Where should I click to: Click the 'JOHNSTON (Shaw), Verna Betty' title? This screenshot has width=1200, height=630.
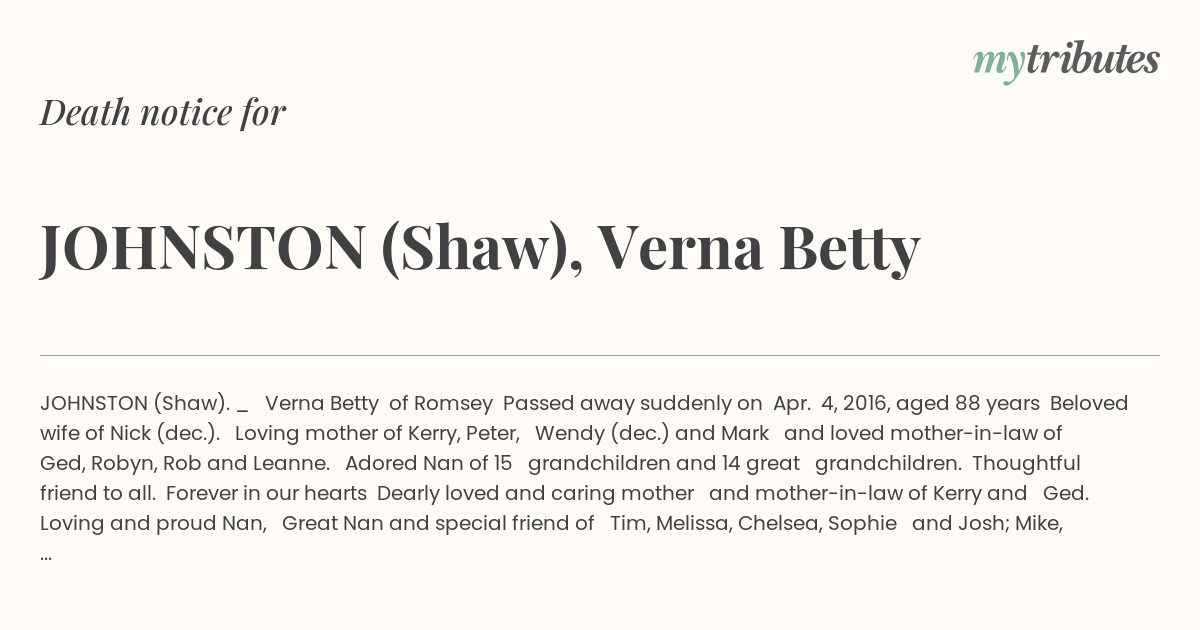pos(479,249)
